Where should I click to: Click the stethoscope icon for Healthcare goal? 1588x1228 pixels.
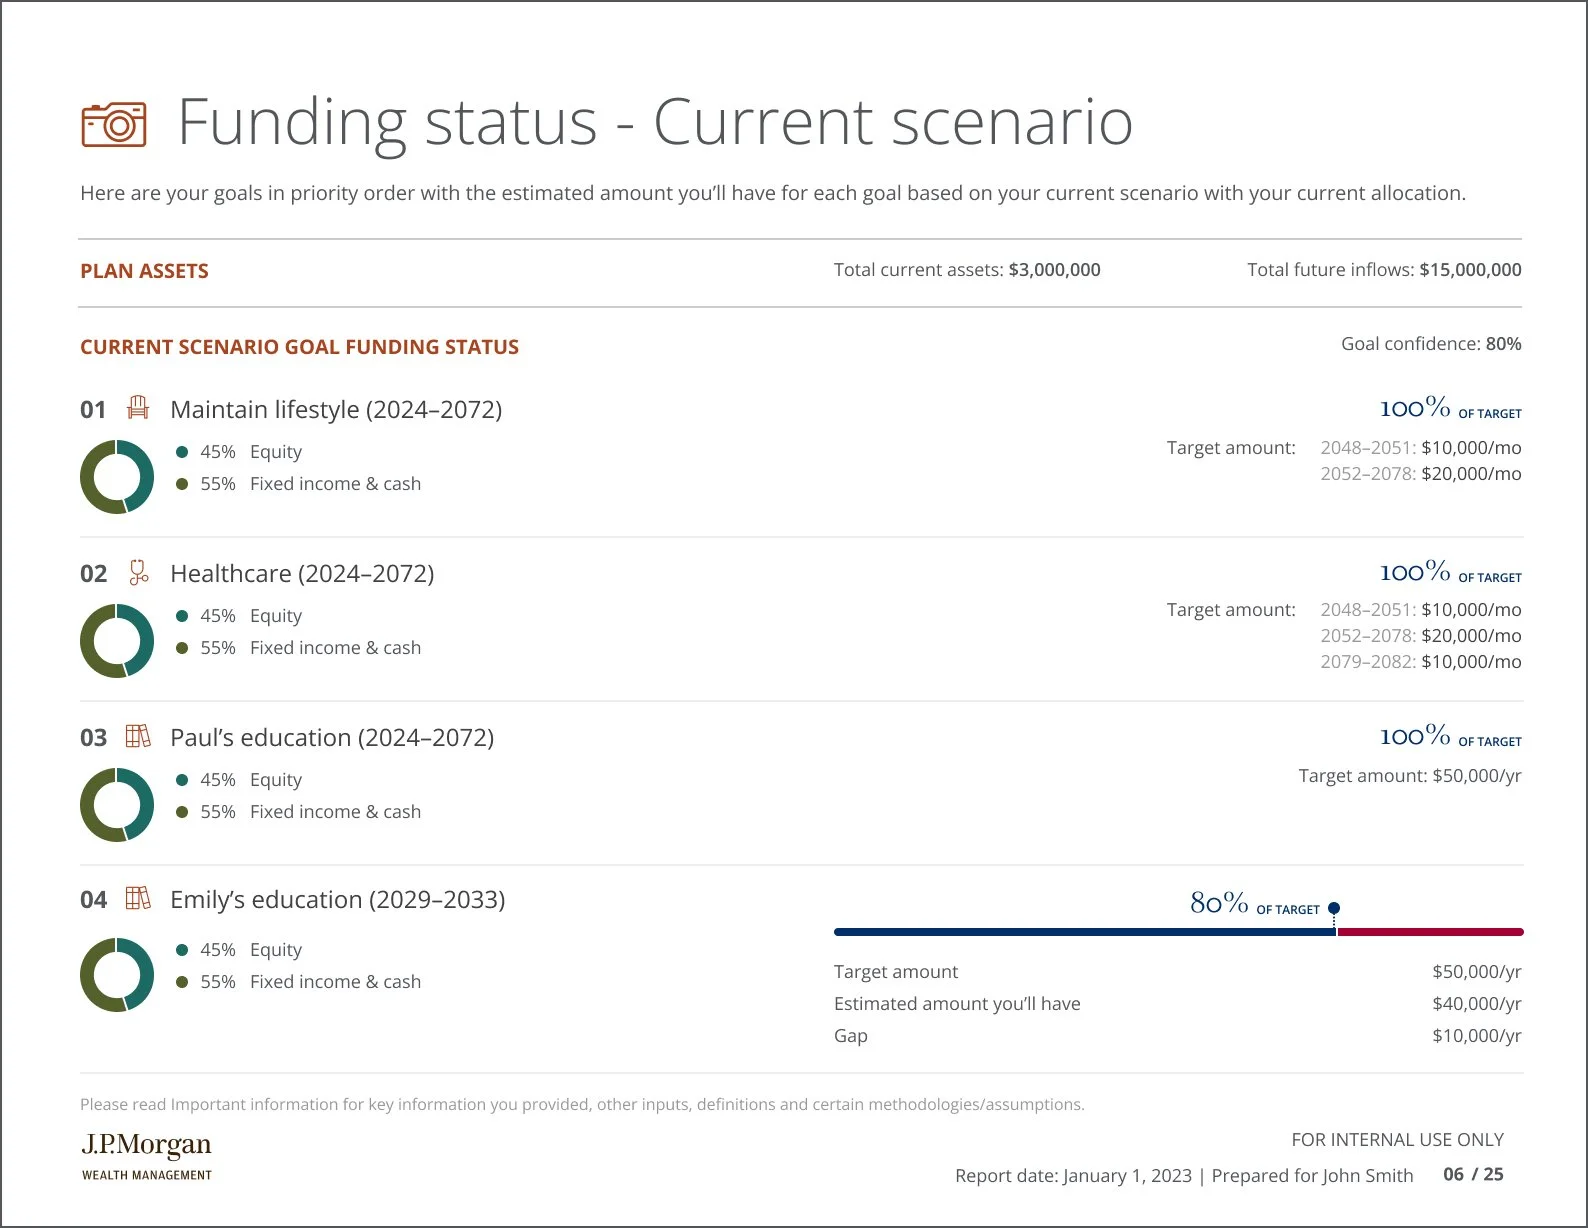coord(138,572)
